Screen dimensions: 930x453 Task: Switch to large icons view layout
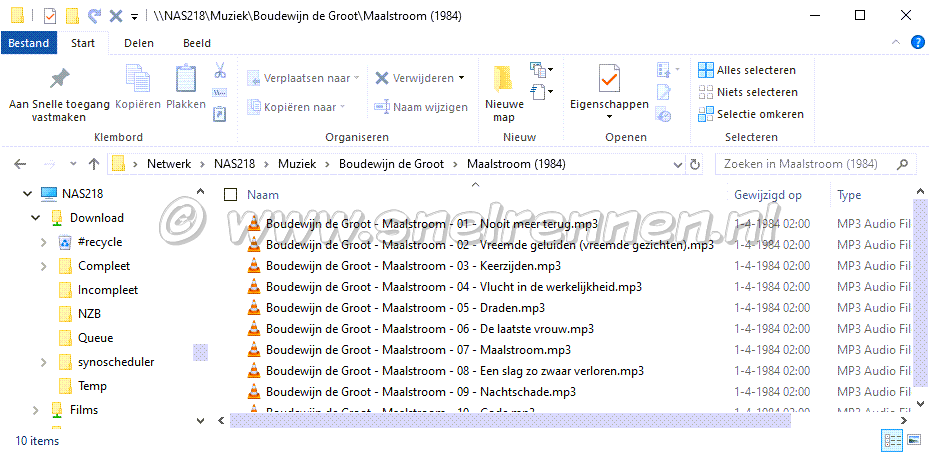tap(914, 440)
